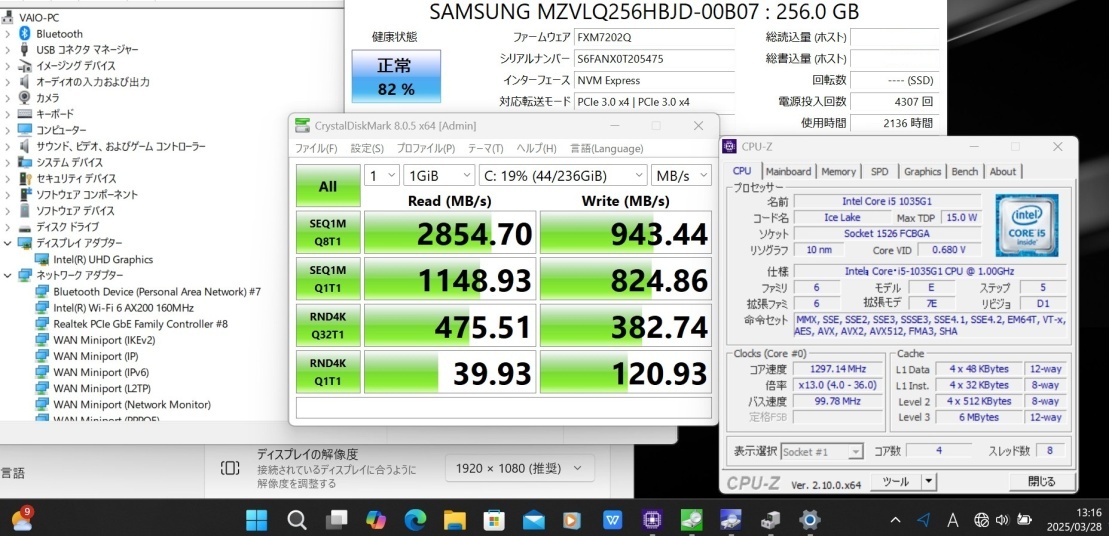The image size is (1109, 536).
Task: Toggle the IME mode 'A' indicator
Action: [951, 520]
